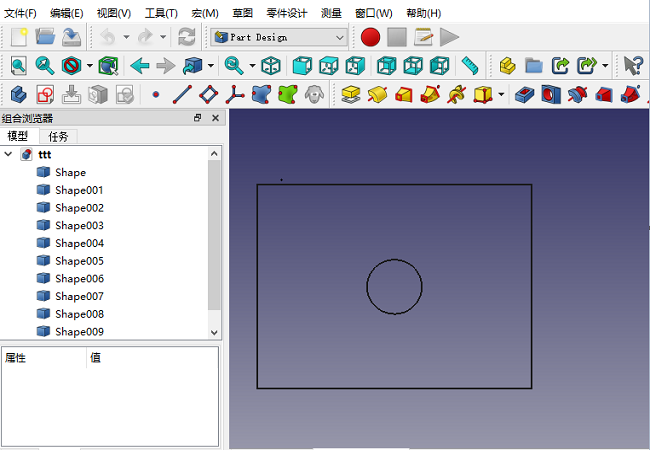The height and width of the screenshot is (450, 650).
Task: Click the measure distance ruler icon
Action: [470, 66]
